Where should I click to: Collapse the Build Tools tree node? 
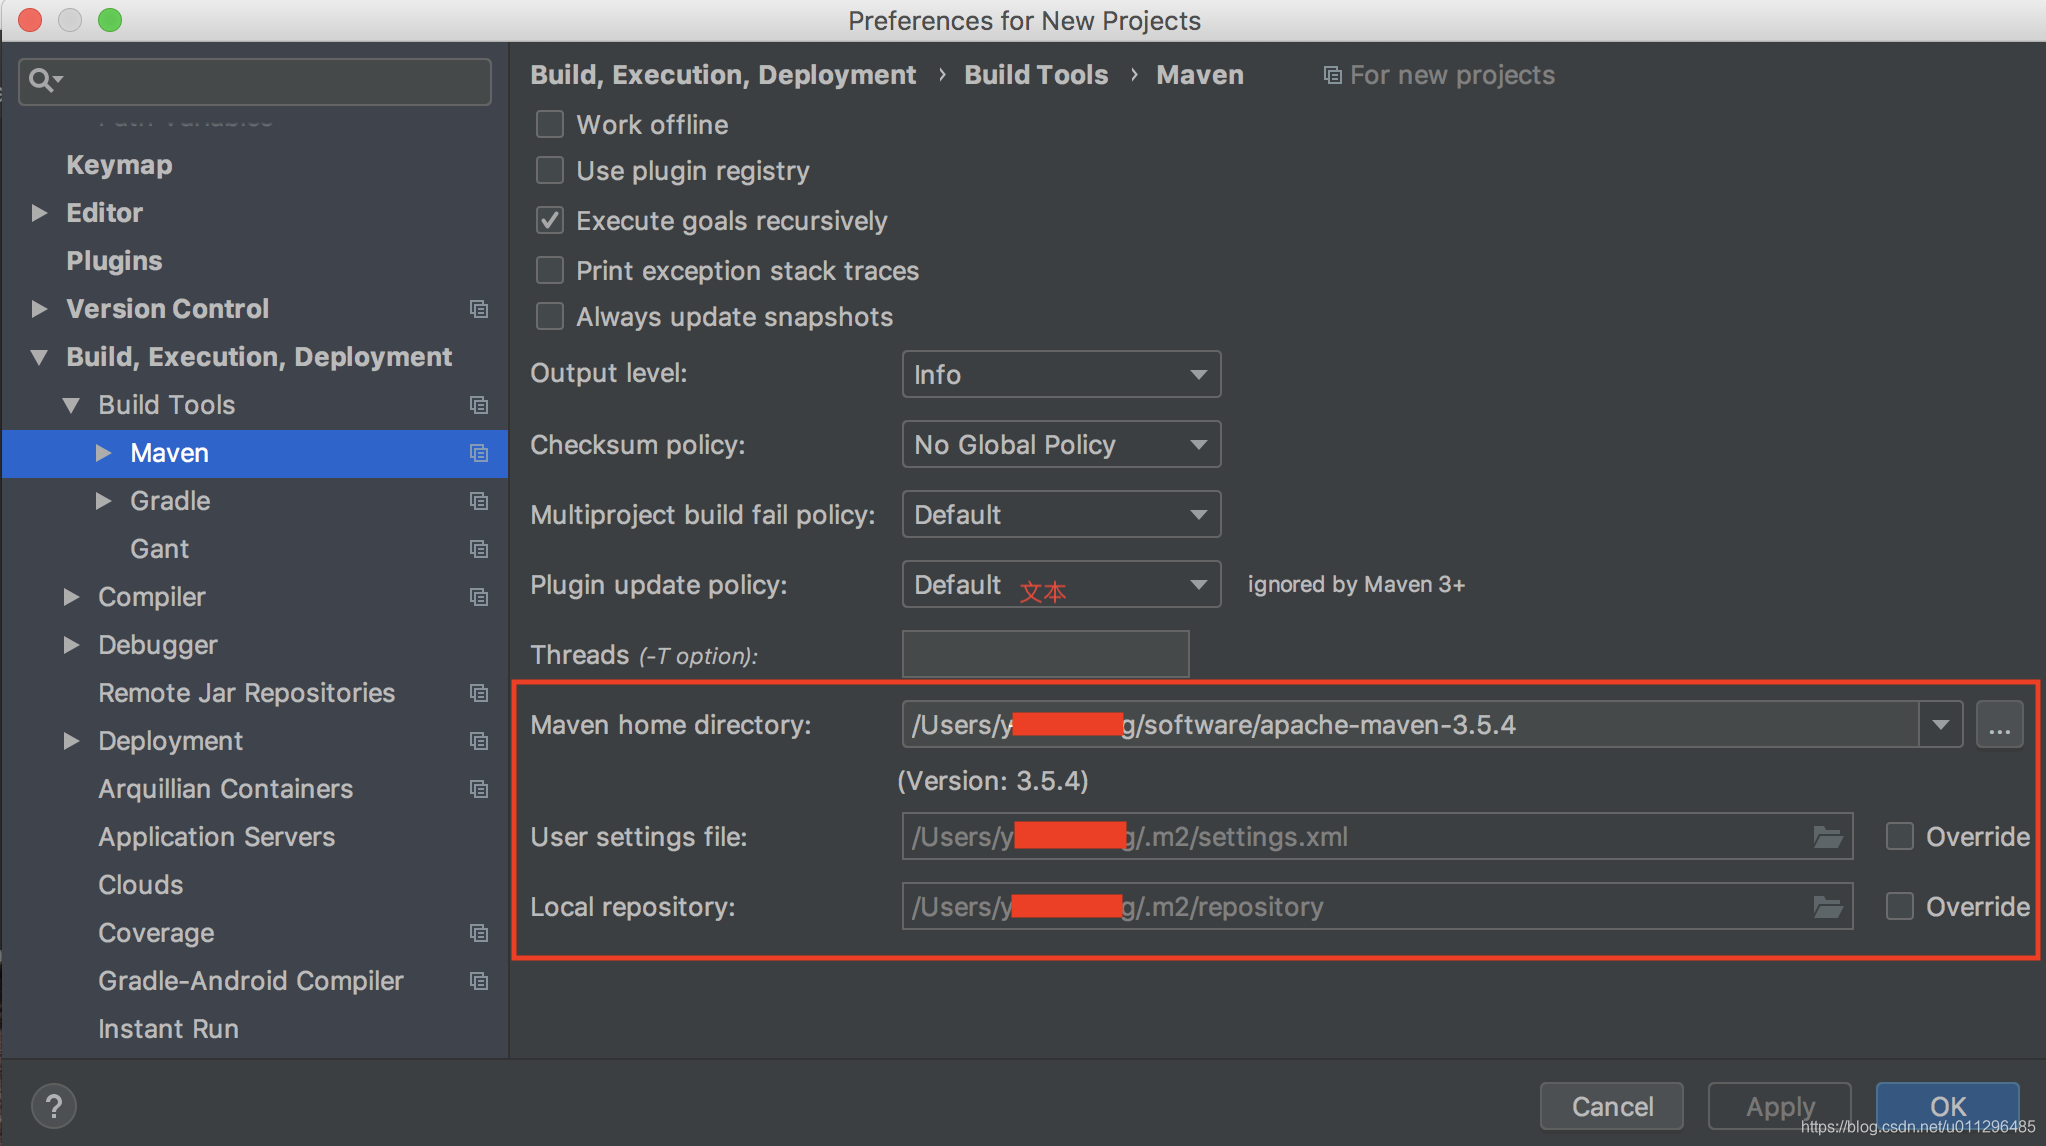(71, 405)
